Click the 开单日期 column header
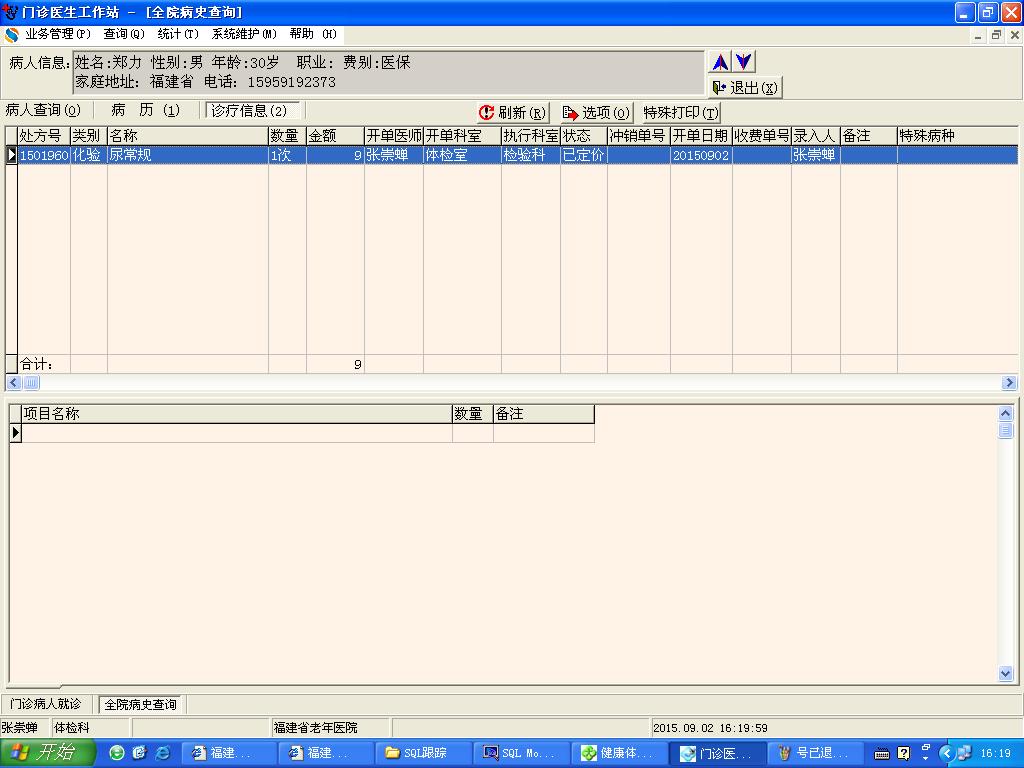The width and height of the screenshot is (1024, 768). point(701,136)
